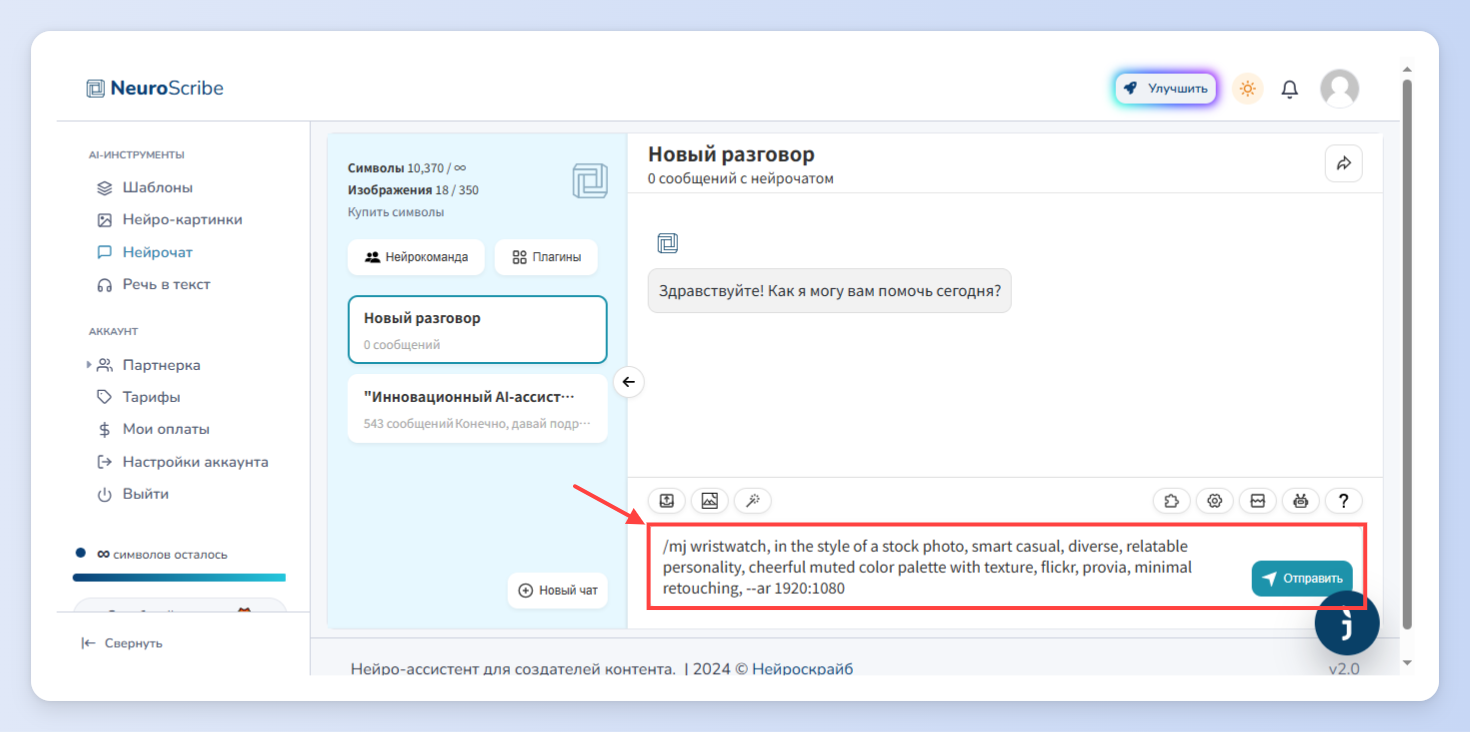Click the share arrow icon

(1344, 163)
